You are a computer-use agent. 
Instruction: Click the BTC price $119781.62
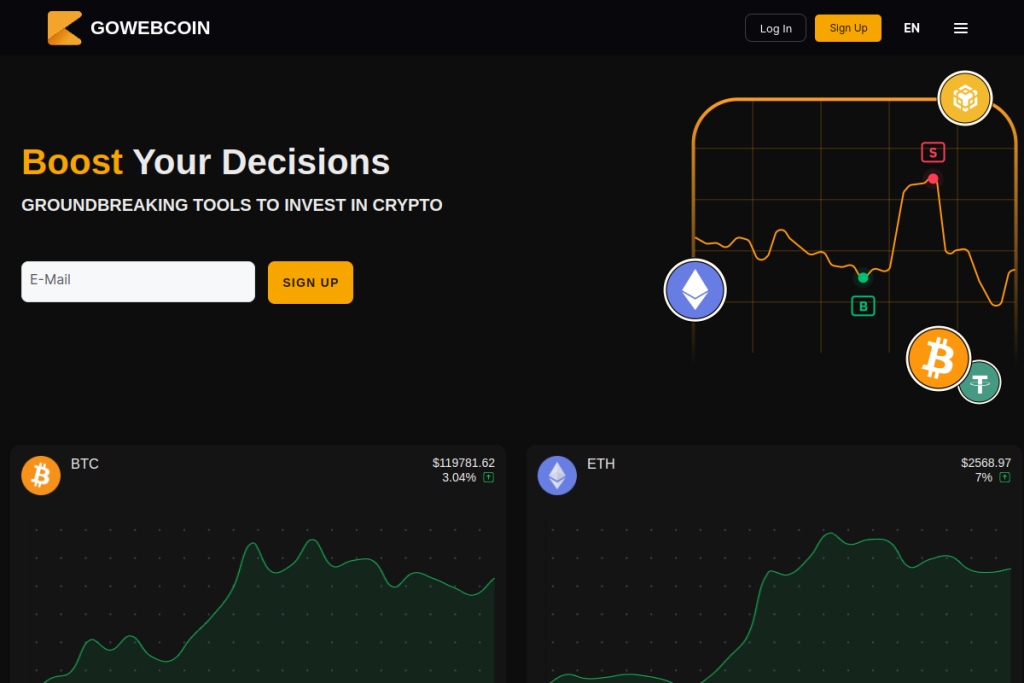(463, 463)
